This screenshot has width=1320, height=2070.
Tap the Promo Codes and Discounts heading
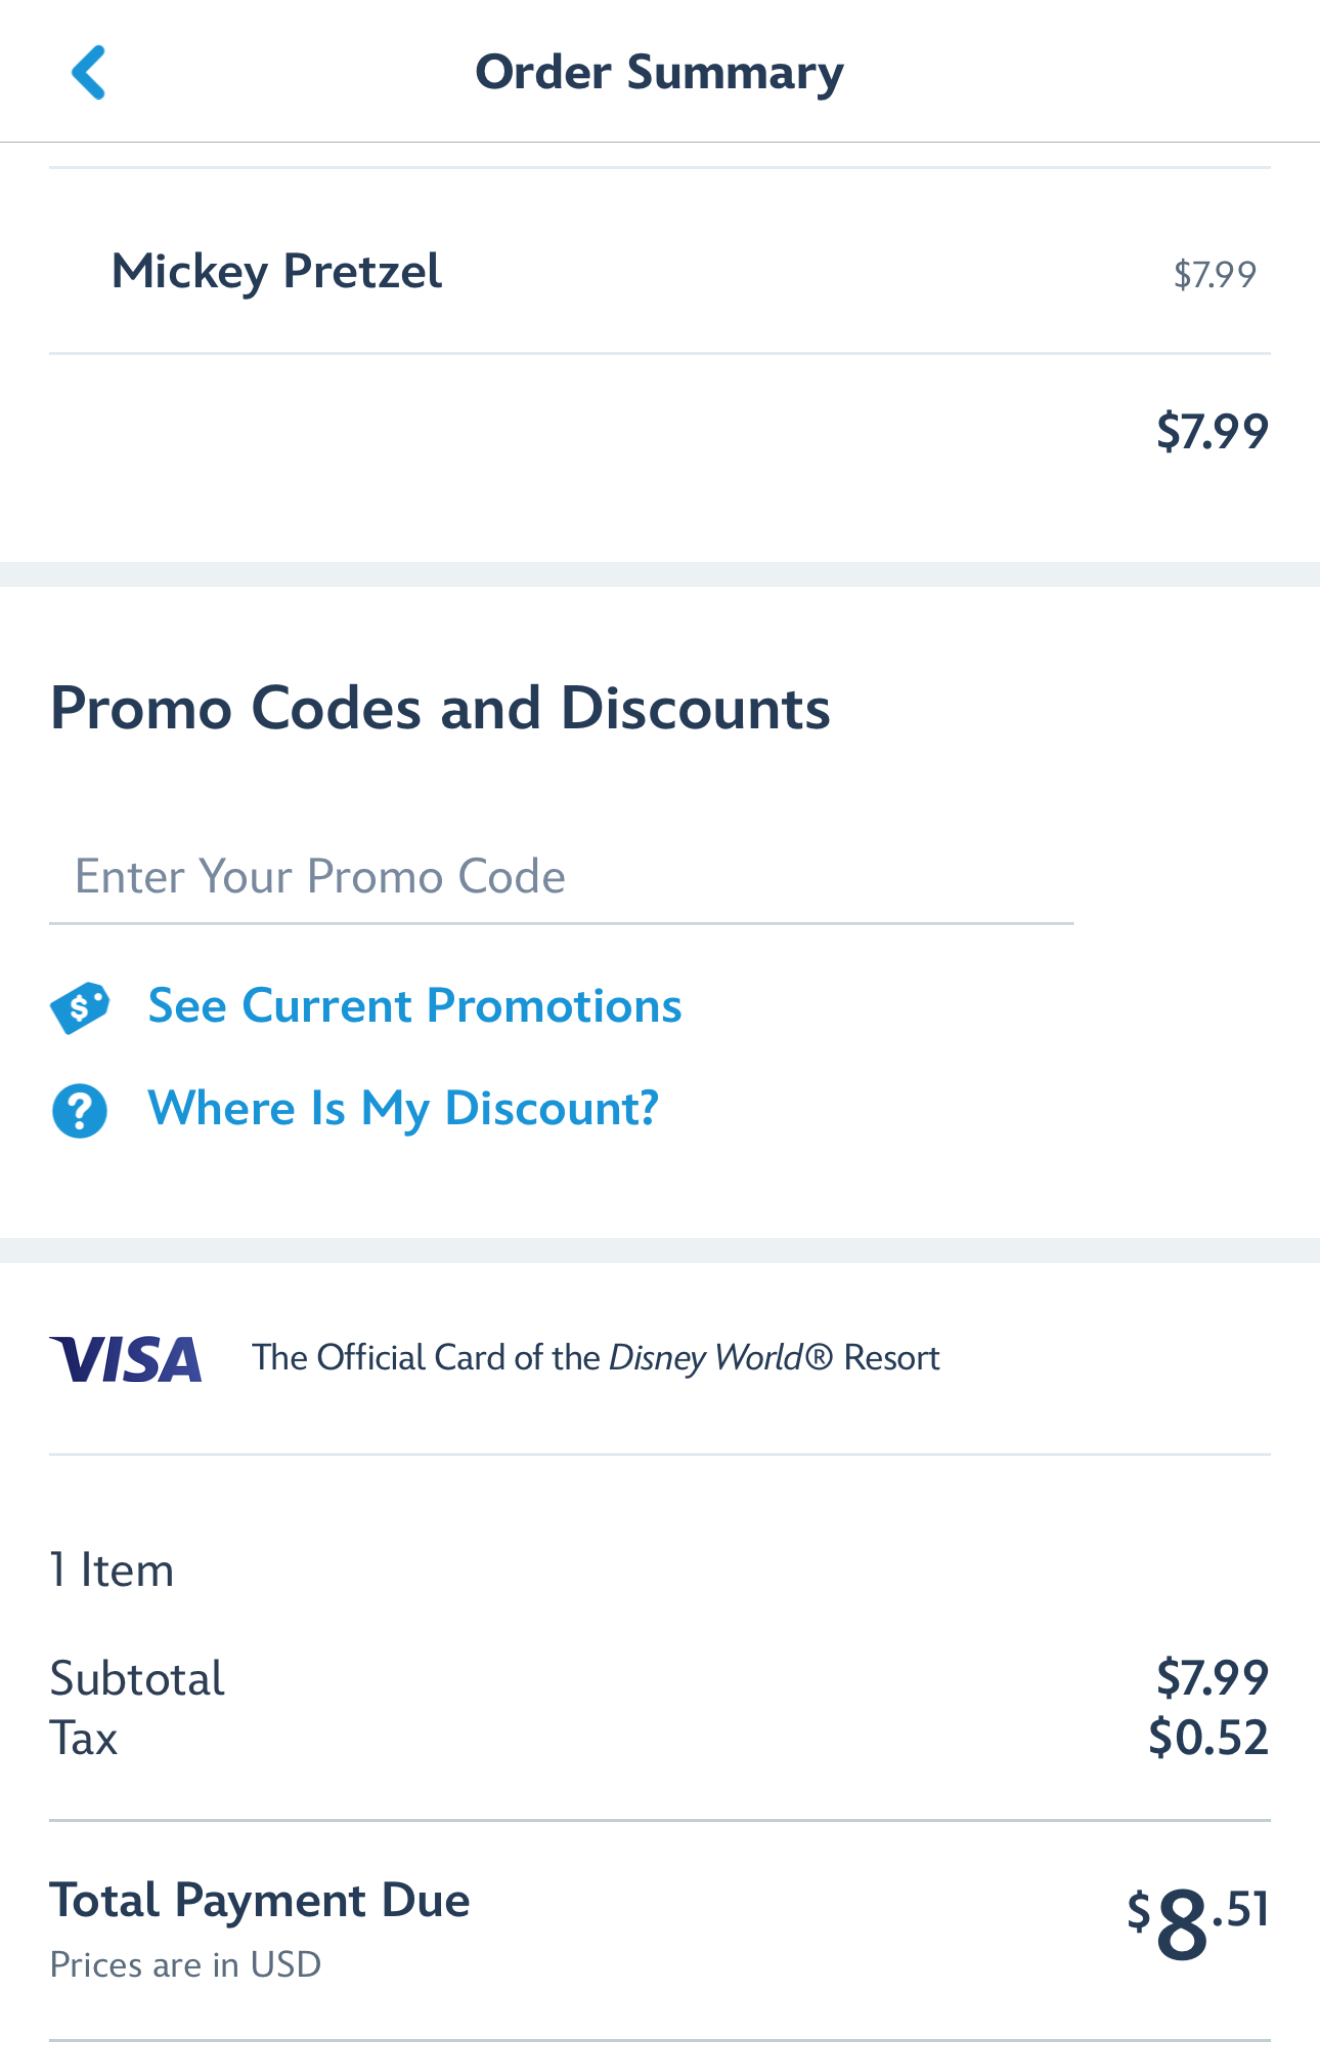pyautogui.click(x=440, y=709)
